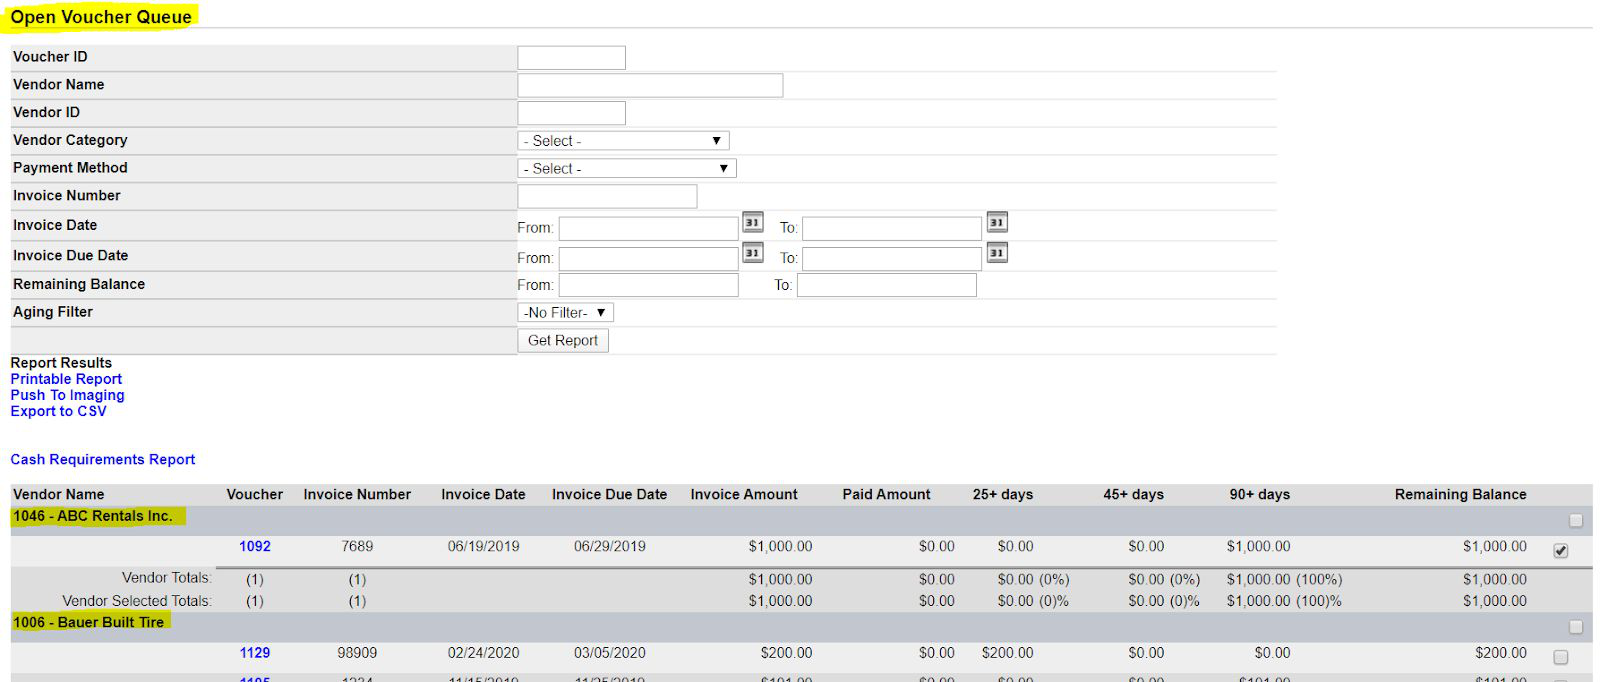
Task: Click the Vendor ID input field
Action: [571, 113]
